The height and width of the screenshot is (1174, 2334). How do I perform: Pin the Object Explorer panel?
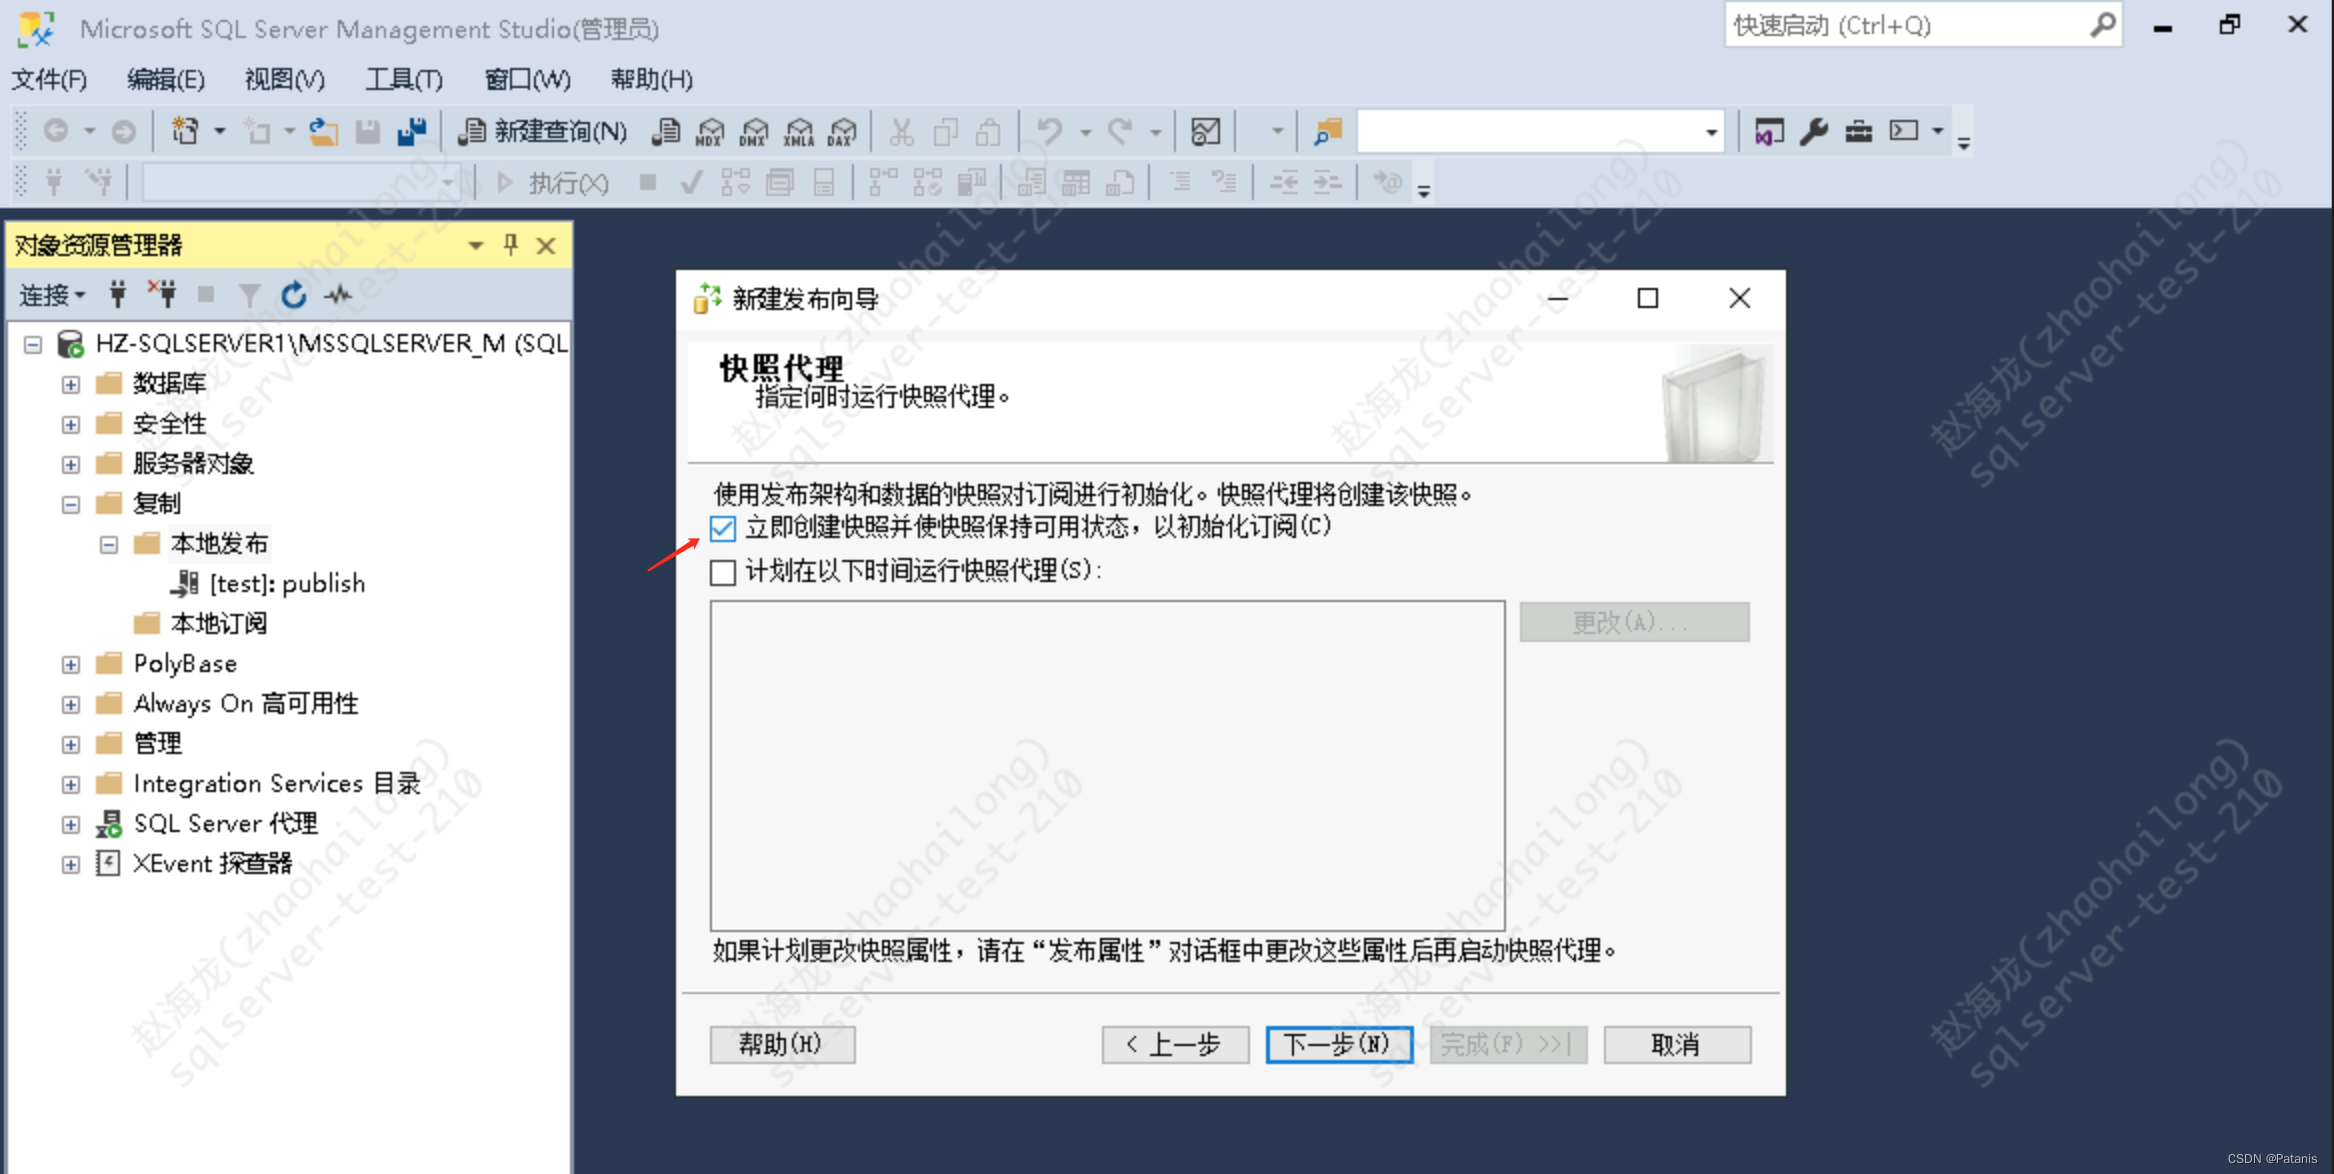(511, 245)
